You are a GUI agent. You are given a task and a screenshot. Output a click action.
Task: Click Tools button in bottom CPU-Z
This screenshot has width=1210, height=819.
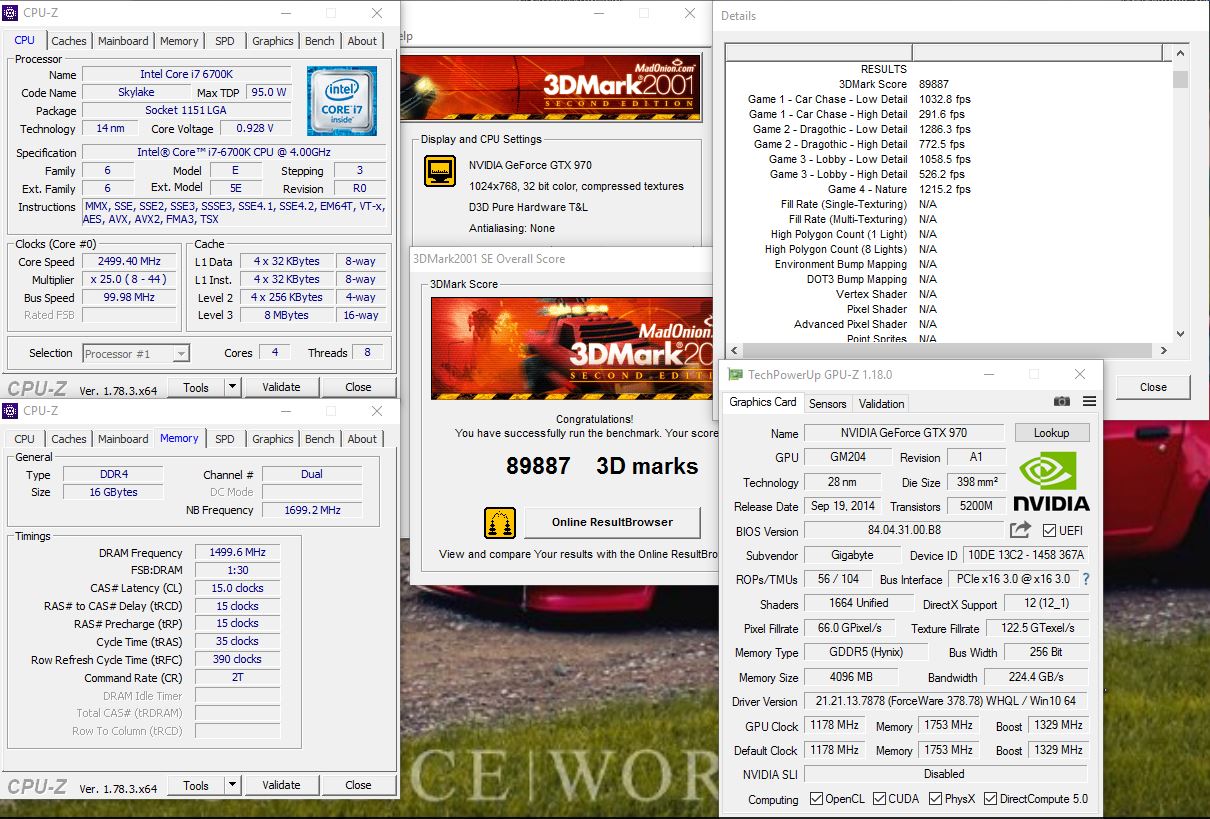coord(196,785)
